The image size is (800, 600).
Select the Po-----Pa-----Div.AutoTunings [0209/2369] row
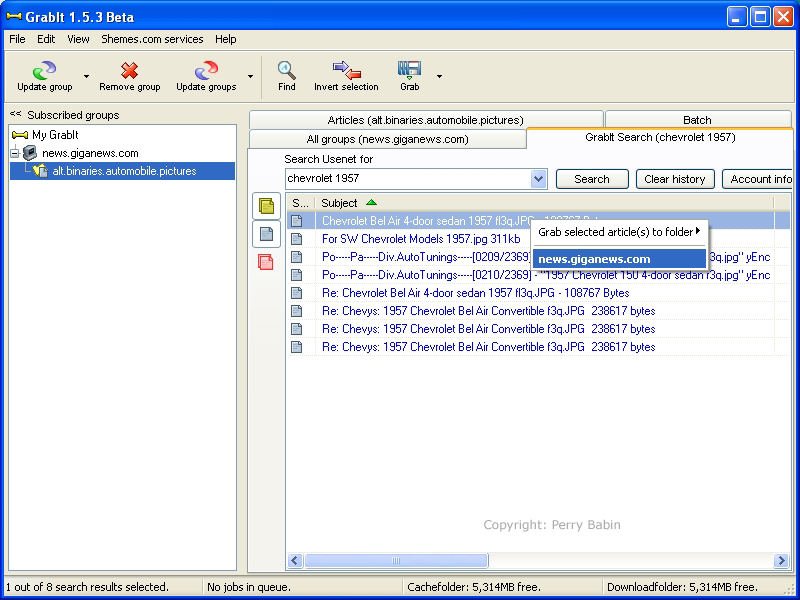tap(538, 257)
